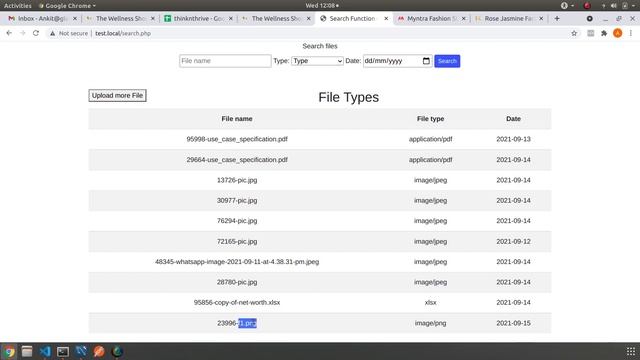640x360 pixels.
Task: Open Terminal from dock
Action: click(63, 351)
